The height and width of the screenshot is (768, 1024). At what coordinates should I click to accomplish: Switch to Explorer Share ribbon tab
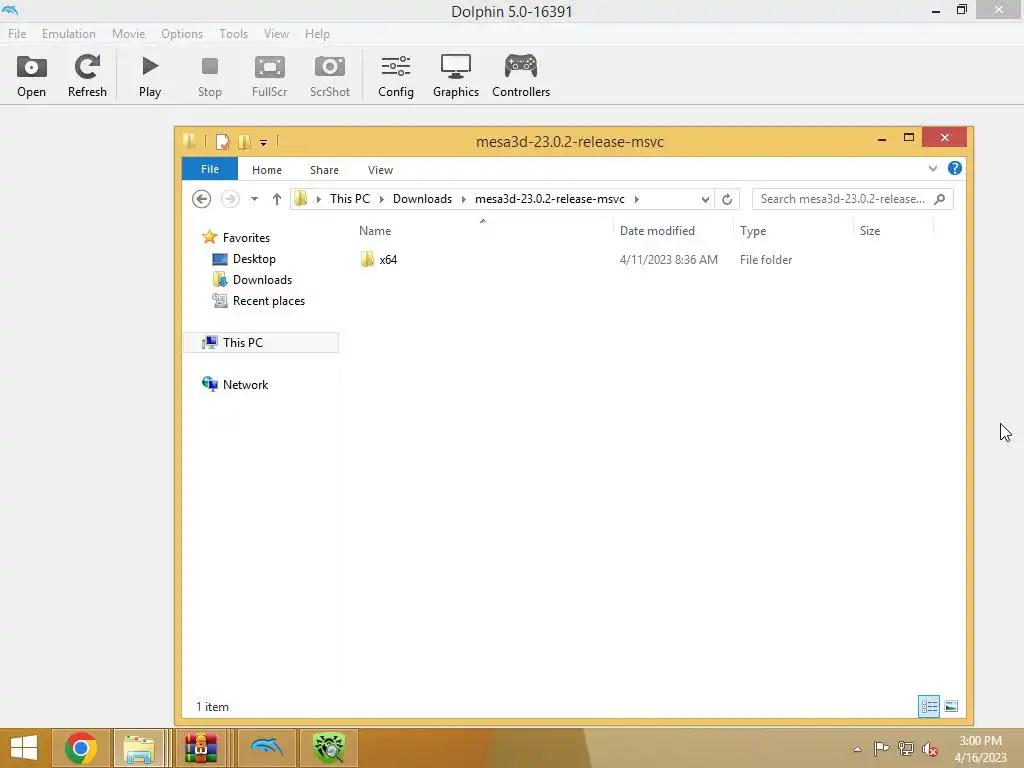[324, 170]
